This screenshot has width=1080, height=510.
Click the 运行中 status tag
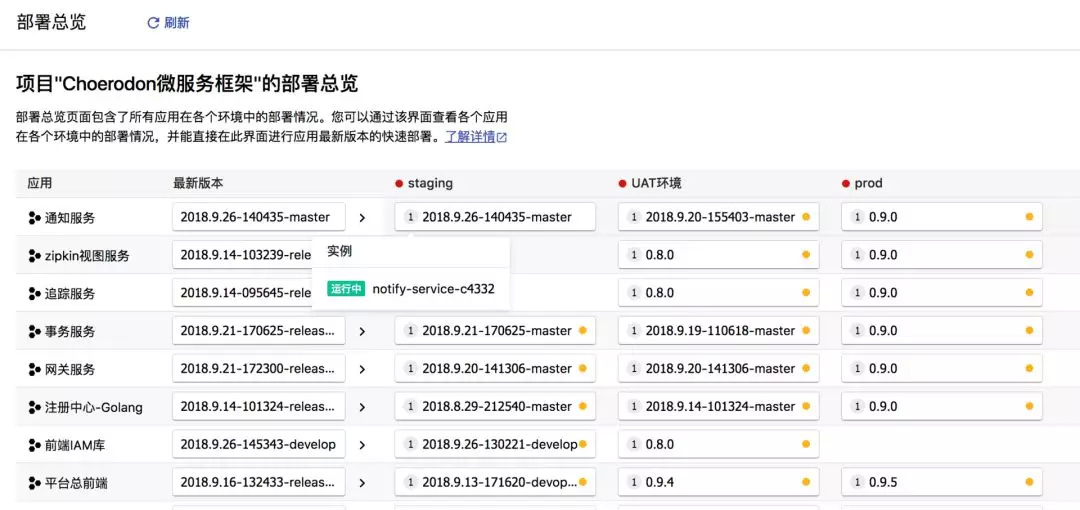pyautogui.click(x=346, y=289)
